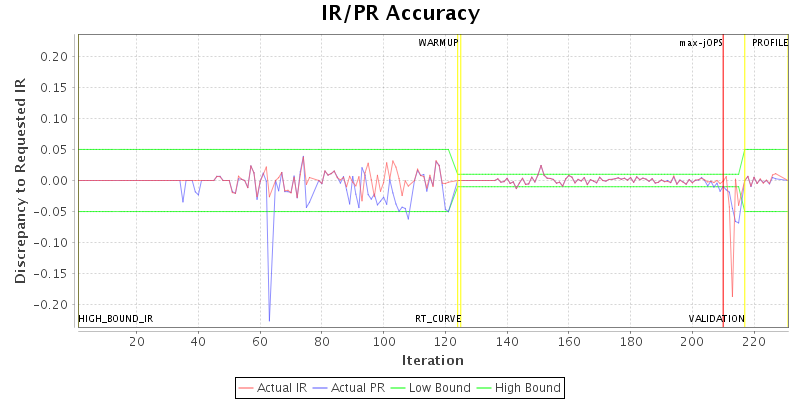Select the HIGH_BOUND_IR marker label
Viewport: 800px width, 400px height.
click(116, 319)
